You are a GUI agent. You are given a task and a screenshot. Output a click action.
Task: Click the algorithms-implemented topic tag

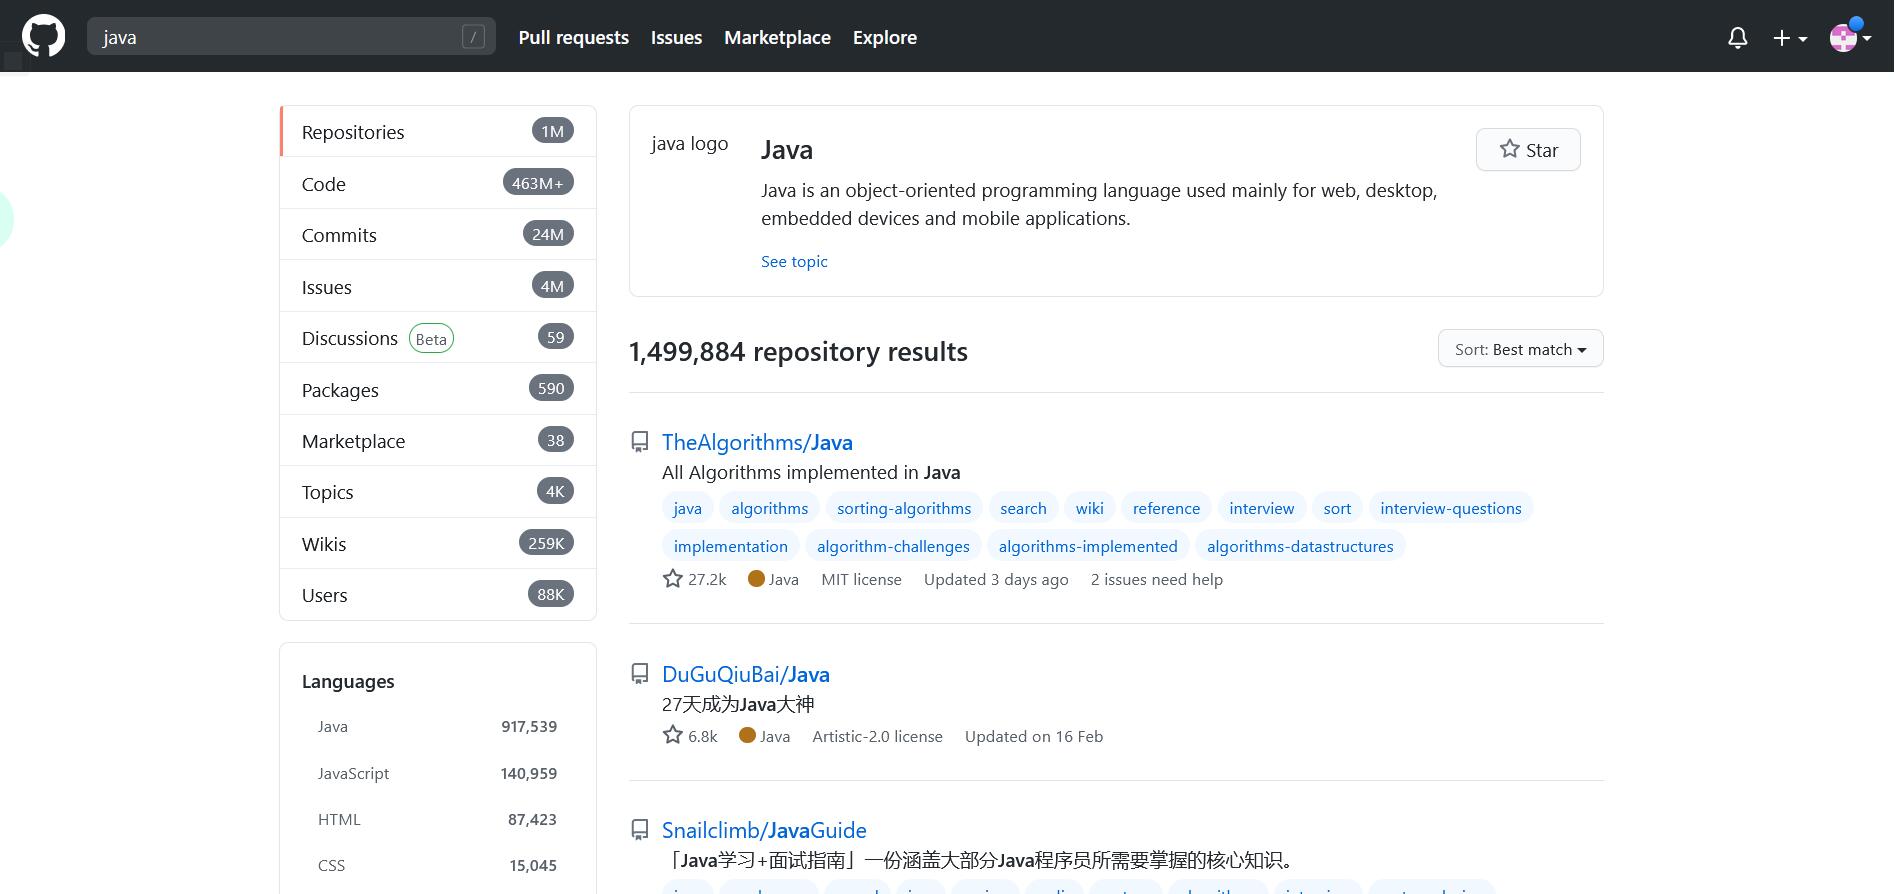point(1088,546)
